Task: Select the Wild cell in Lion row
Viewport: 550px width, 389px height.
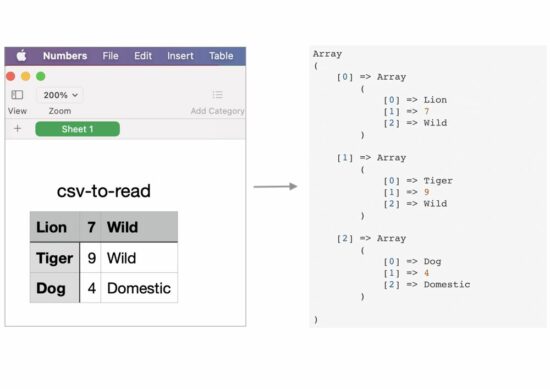Action: 139,227
